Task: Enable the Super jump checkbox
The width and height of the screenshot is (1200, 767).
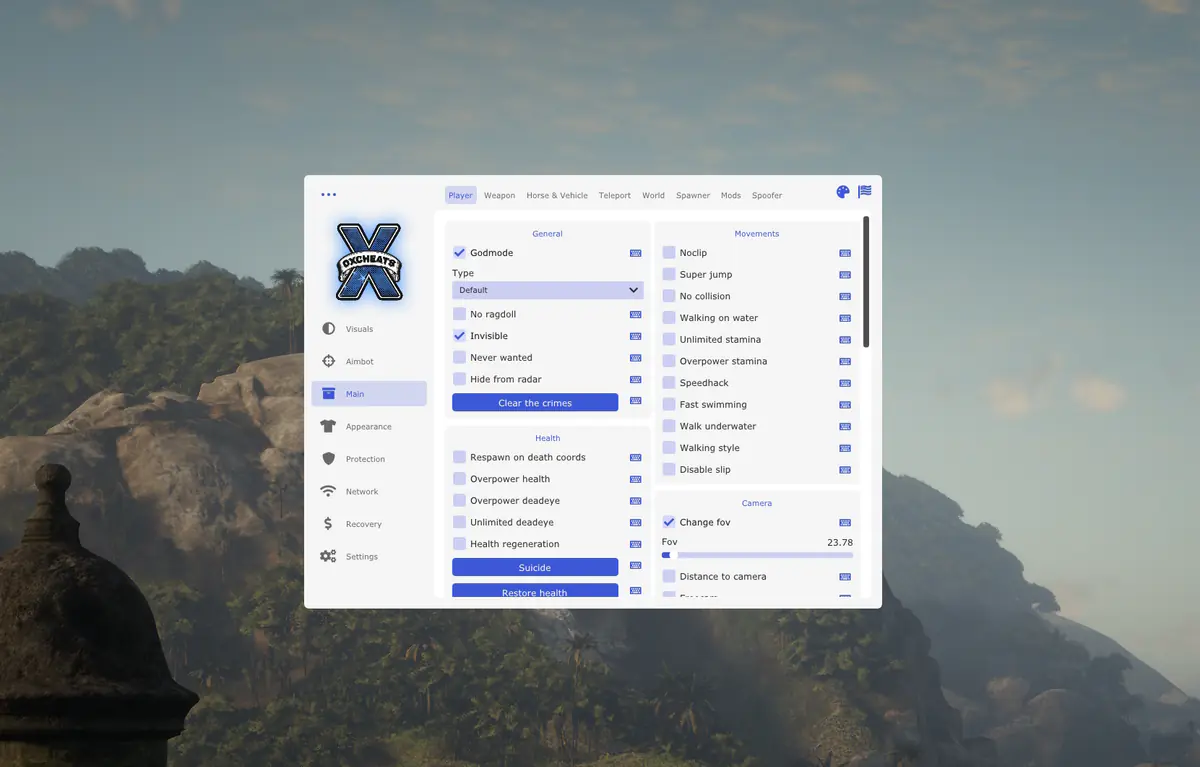Action: point(669,274)
